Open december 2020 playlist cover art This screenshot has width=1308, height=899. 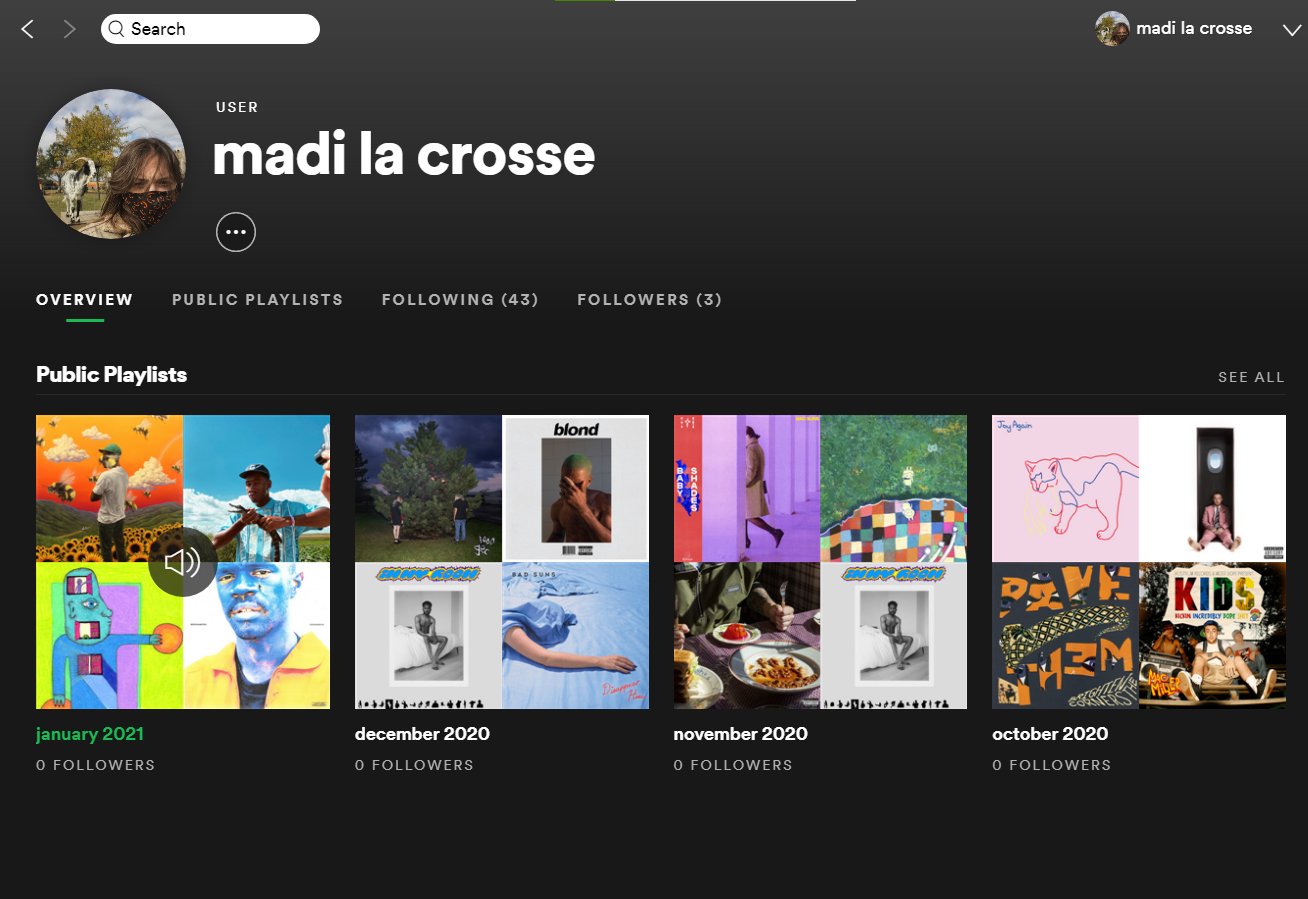click(502, 562)
